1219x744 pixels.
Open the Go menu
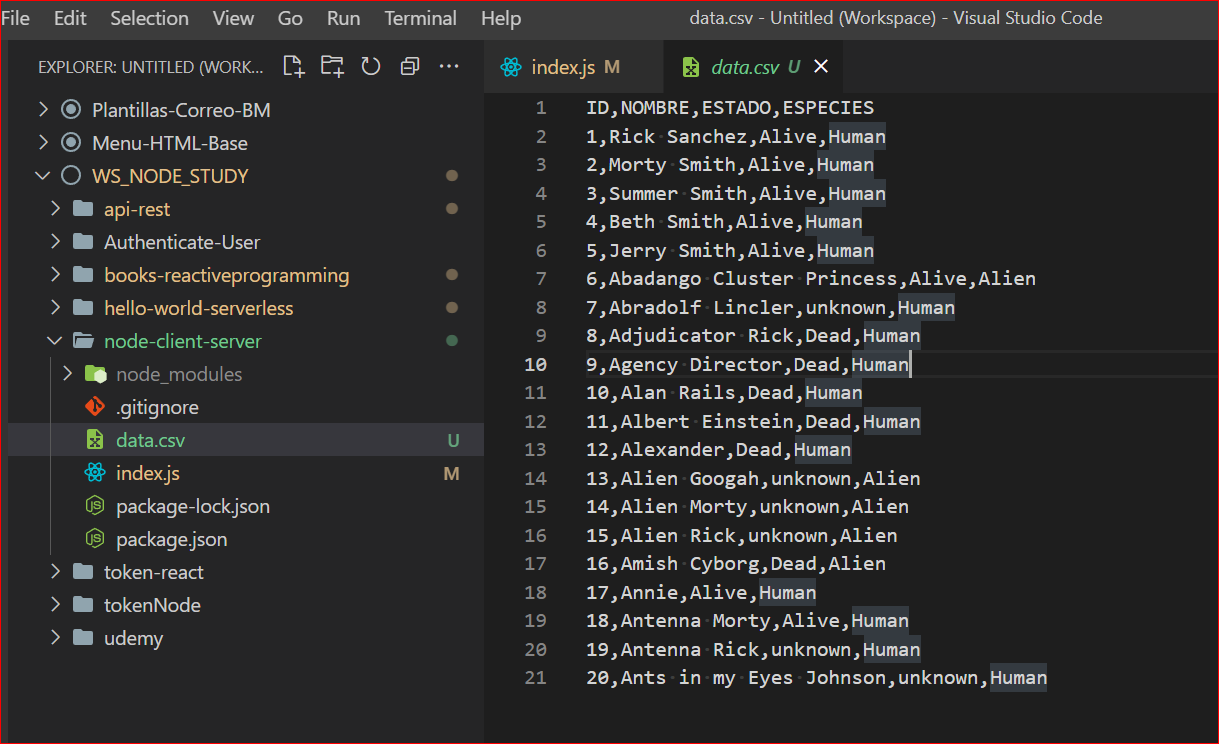click(290, 18)
